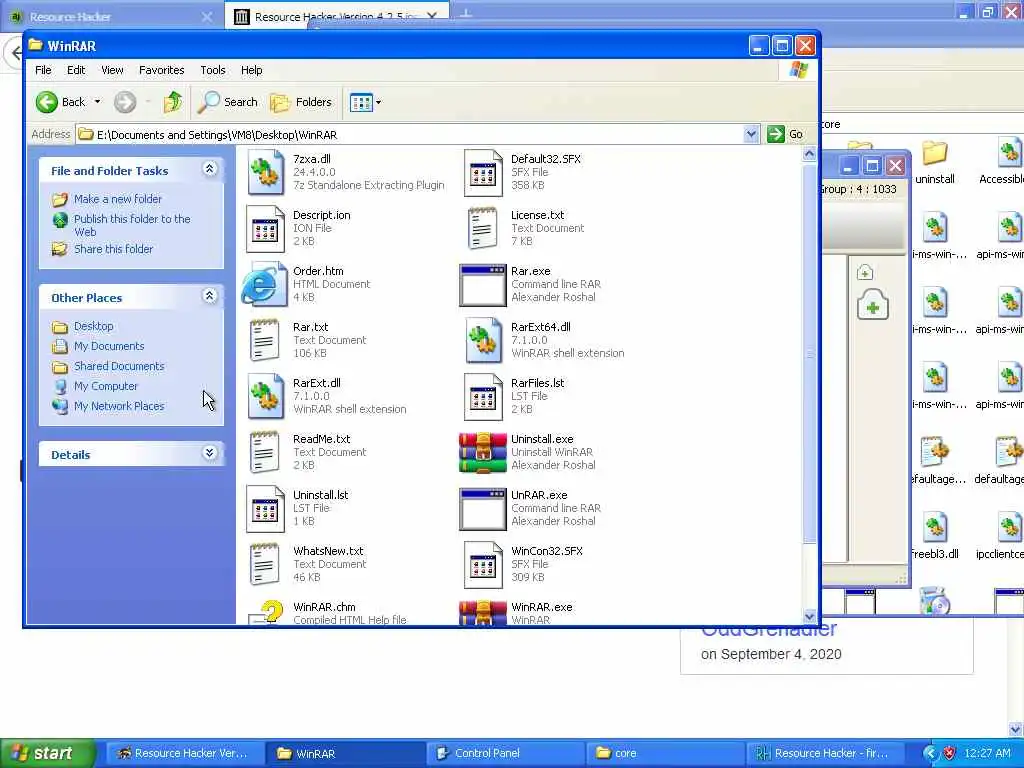The width and height of the screenshot is (1024, 768).
Task: Select the WinRAR.chm help file icon
Action: tap(266, 613)
